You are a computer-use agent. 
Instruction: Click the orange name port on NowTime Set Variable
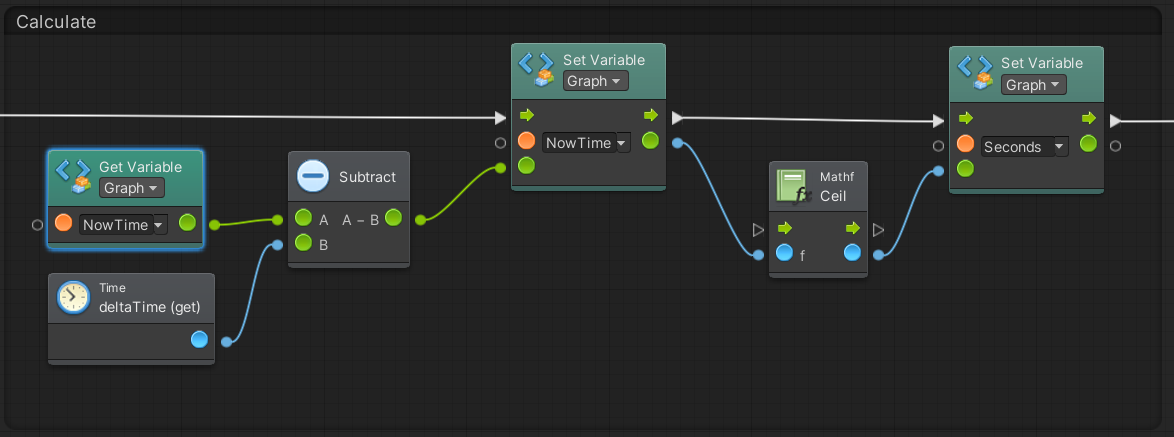tap(526, 141)
